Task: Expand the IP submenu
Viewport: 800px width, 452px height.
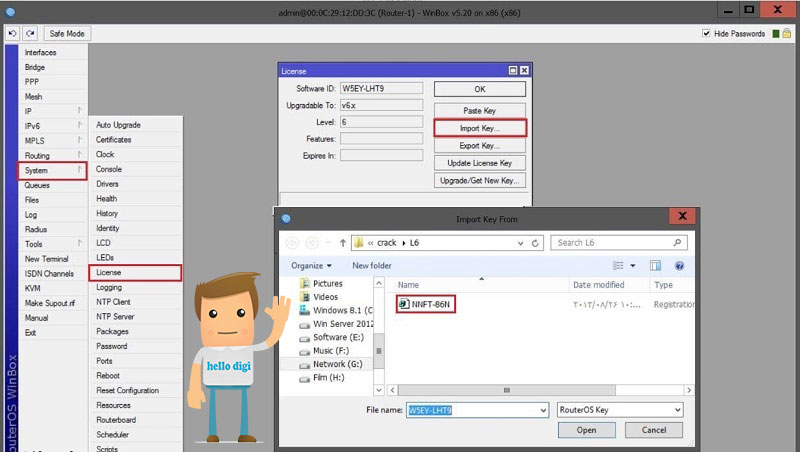Action: 80,110
